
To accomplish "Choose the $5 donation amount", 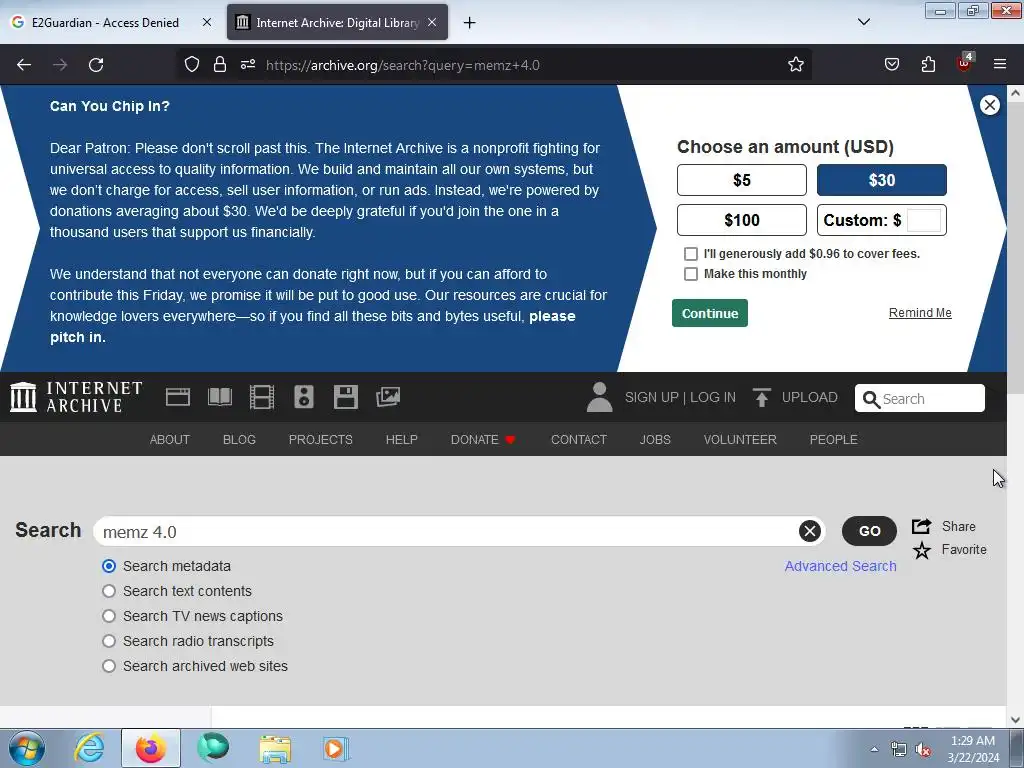I will 742,180.
